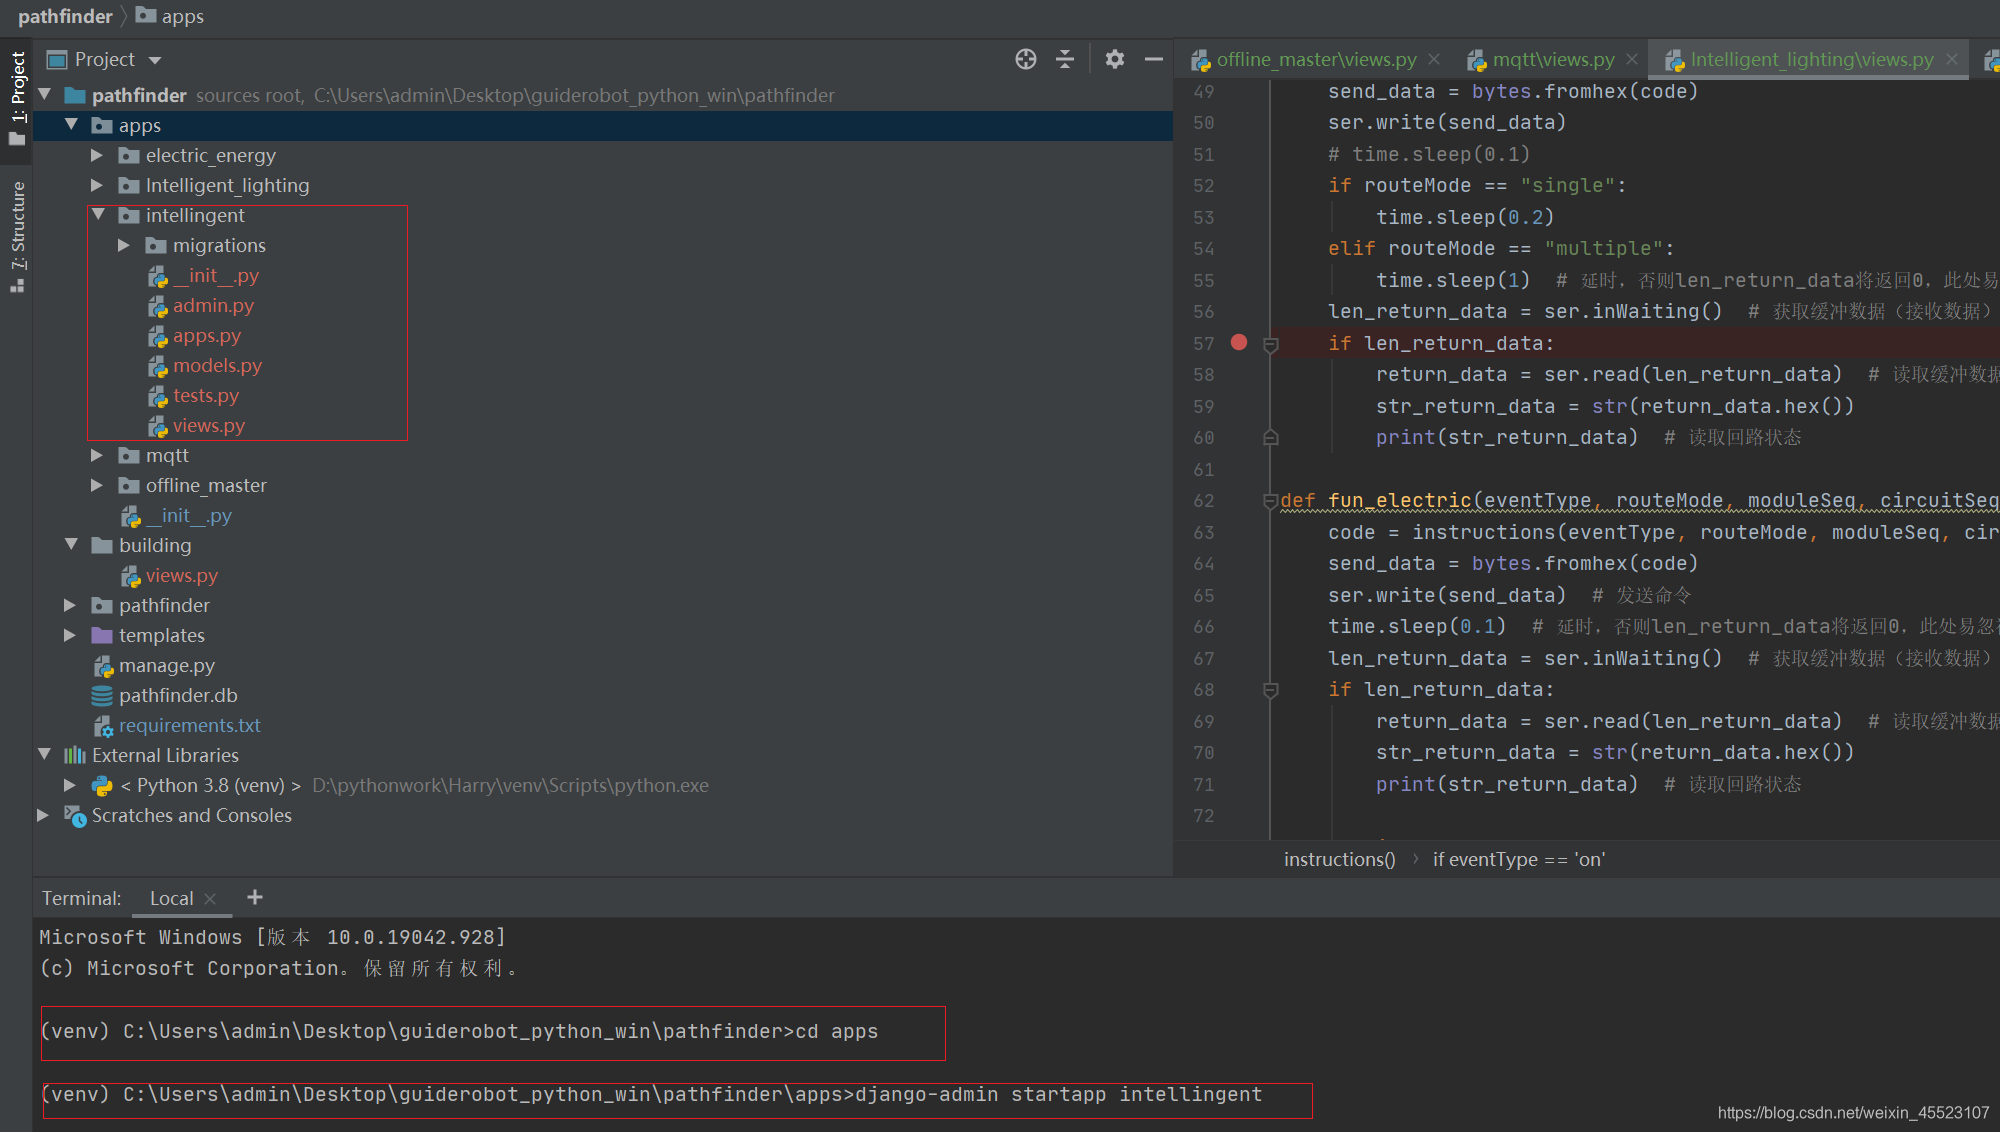Screen dimensions: 2000x1132
Task: Click the instructions() breadcrumb
Action: (1339, 859)
